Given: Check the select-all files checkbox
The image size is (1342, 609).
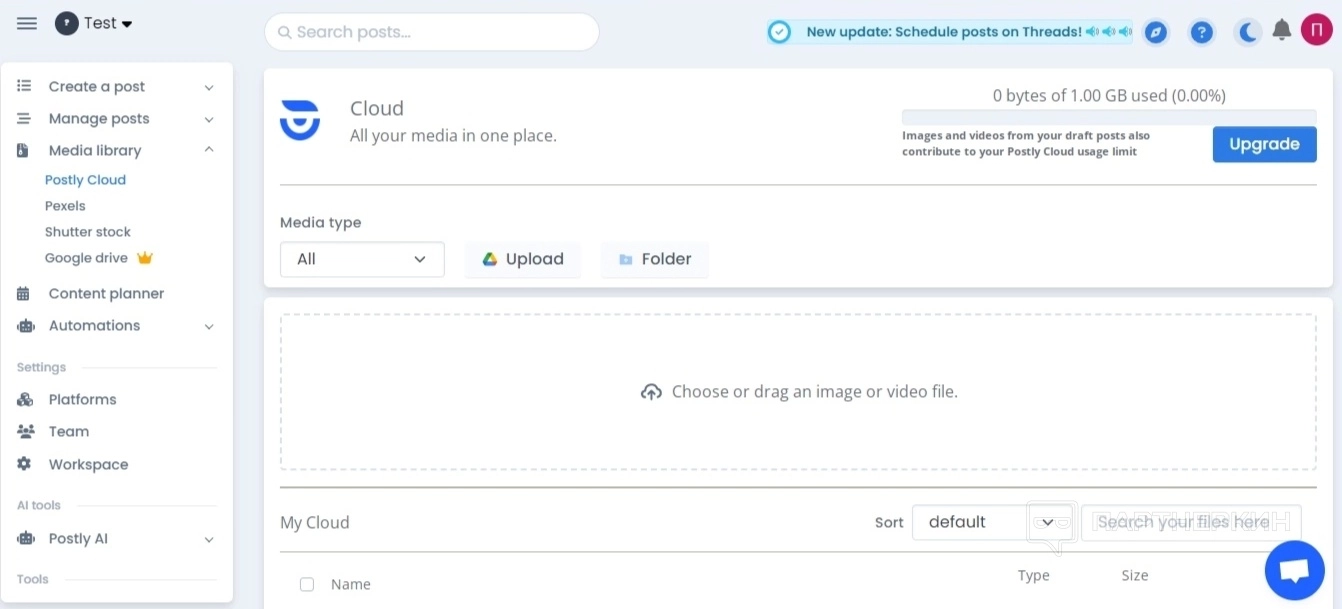Looking at the screenshot, I should pos(307,584).
